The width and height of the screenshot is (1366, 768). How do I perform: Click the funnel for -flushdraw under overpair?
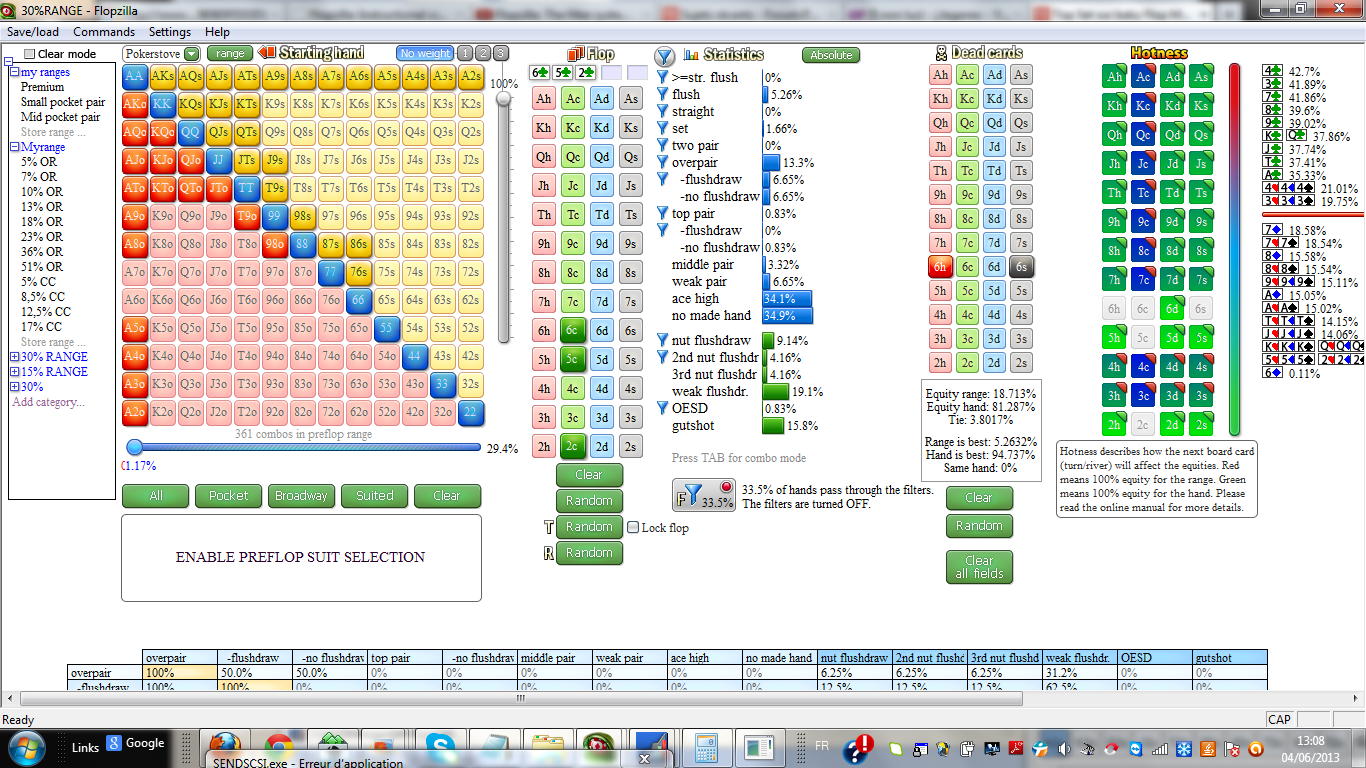tap(662, 179)
